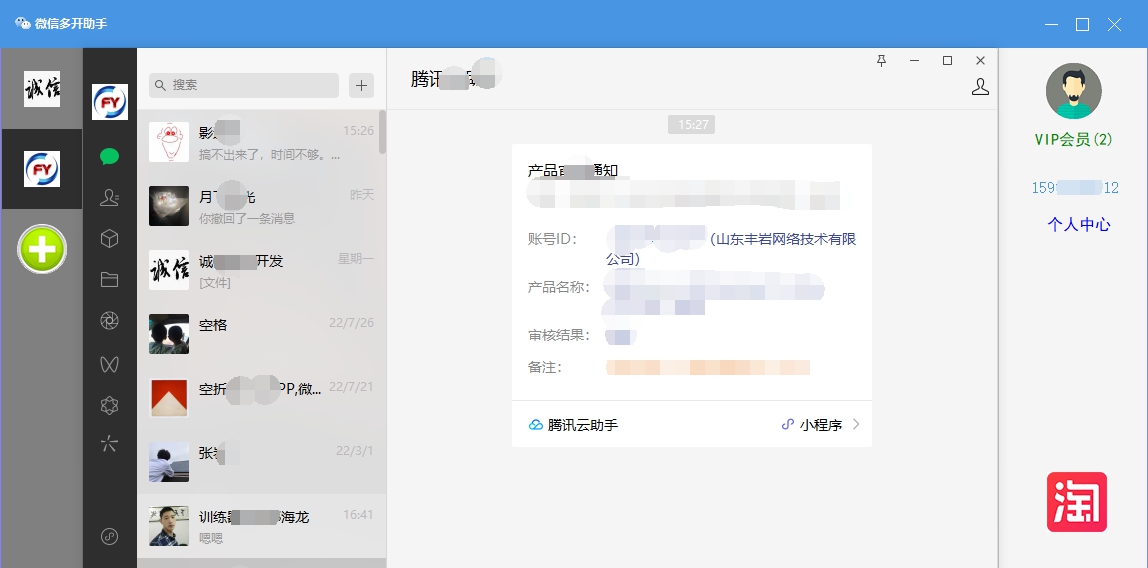Open the butterfly-shaped Channels icon
Viewport: 1148px width, 568px height.
tap(110, 363)
